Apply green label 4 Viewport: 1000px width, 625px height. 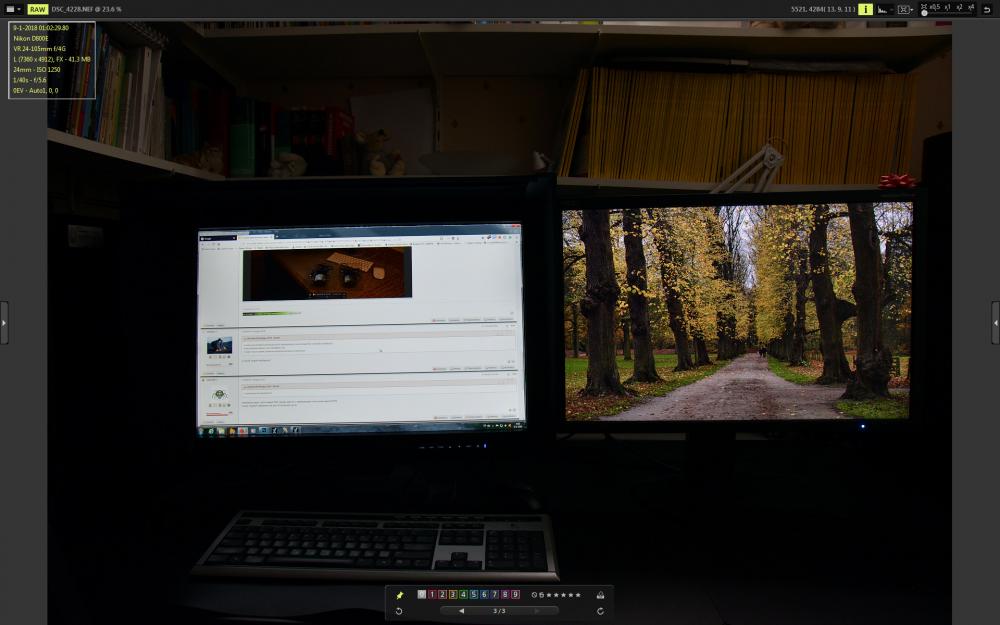463,594
